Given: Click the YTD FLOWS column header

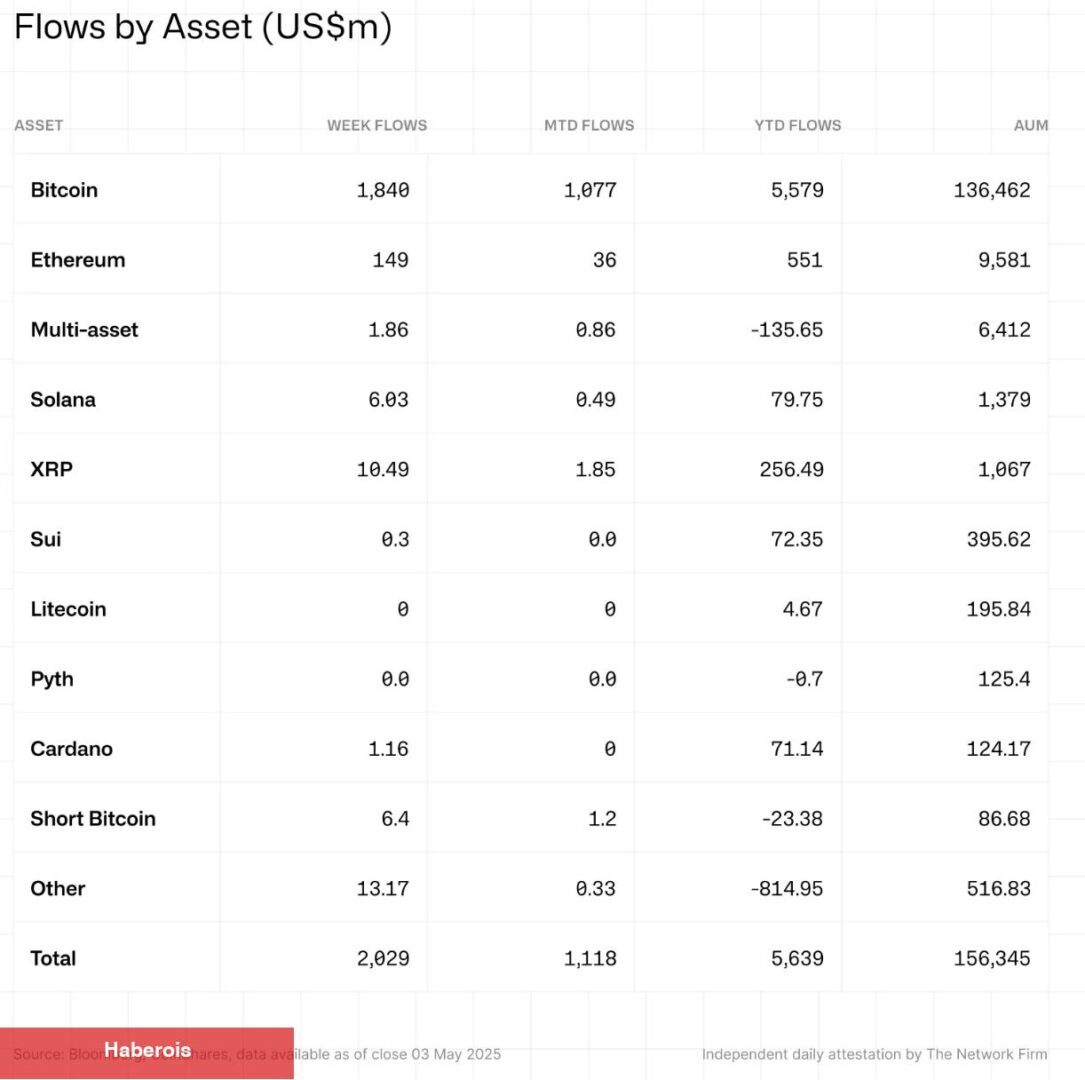Looking at the screenshot, I should click(x=798, y=126).
